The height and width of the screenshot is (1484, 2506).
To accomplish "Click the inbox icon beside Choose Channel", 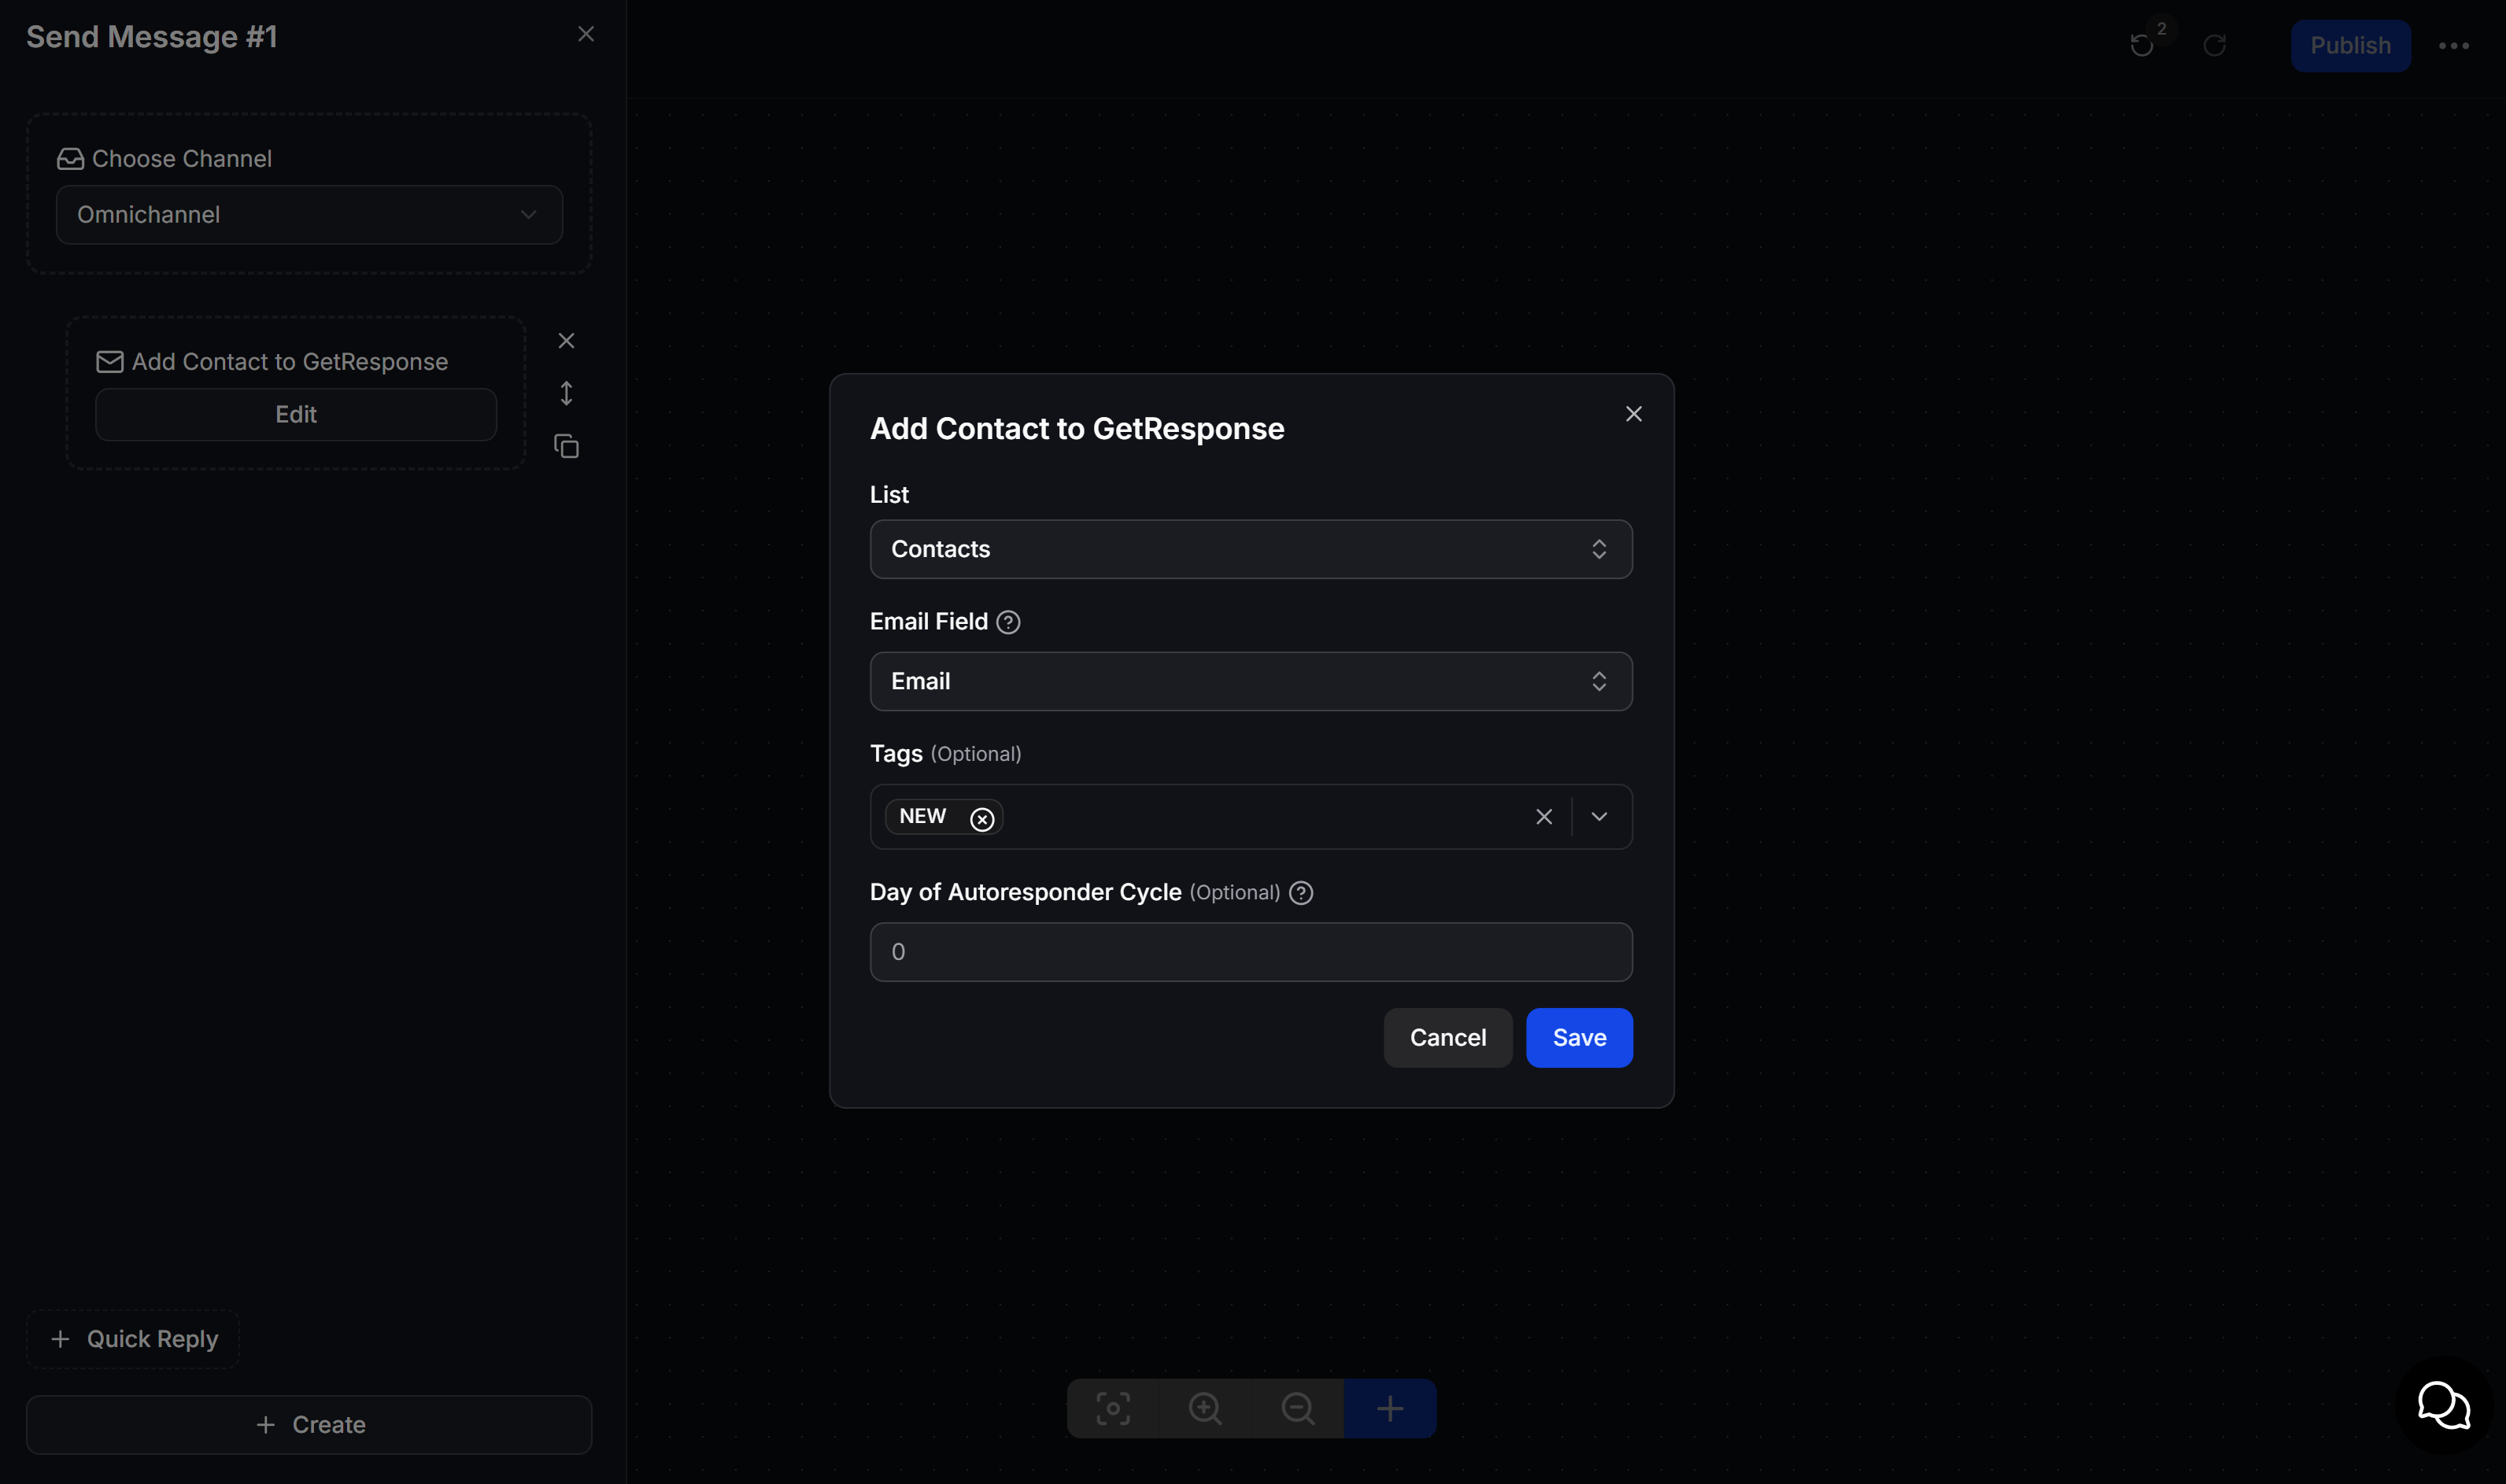I will [x=70, y=159].
